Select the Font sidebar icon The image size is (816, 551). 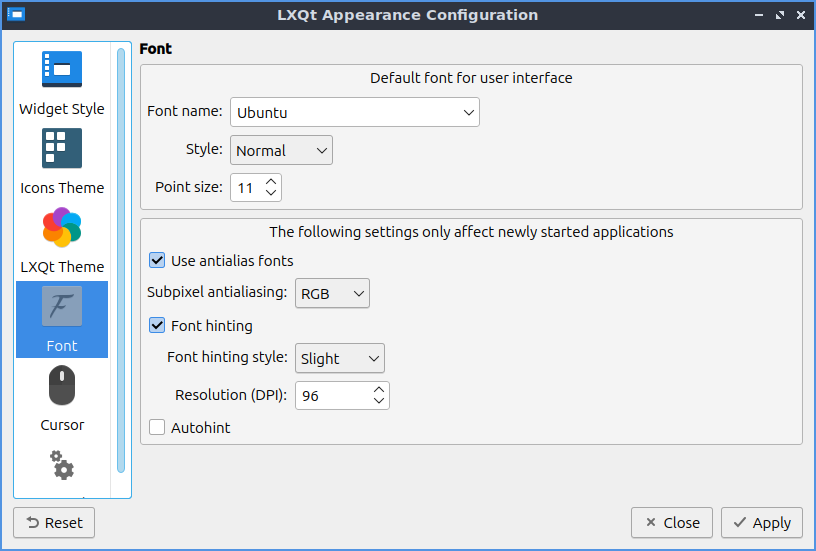[x=62, y=307]
